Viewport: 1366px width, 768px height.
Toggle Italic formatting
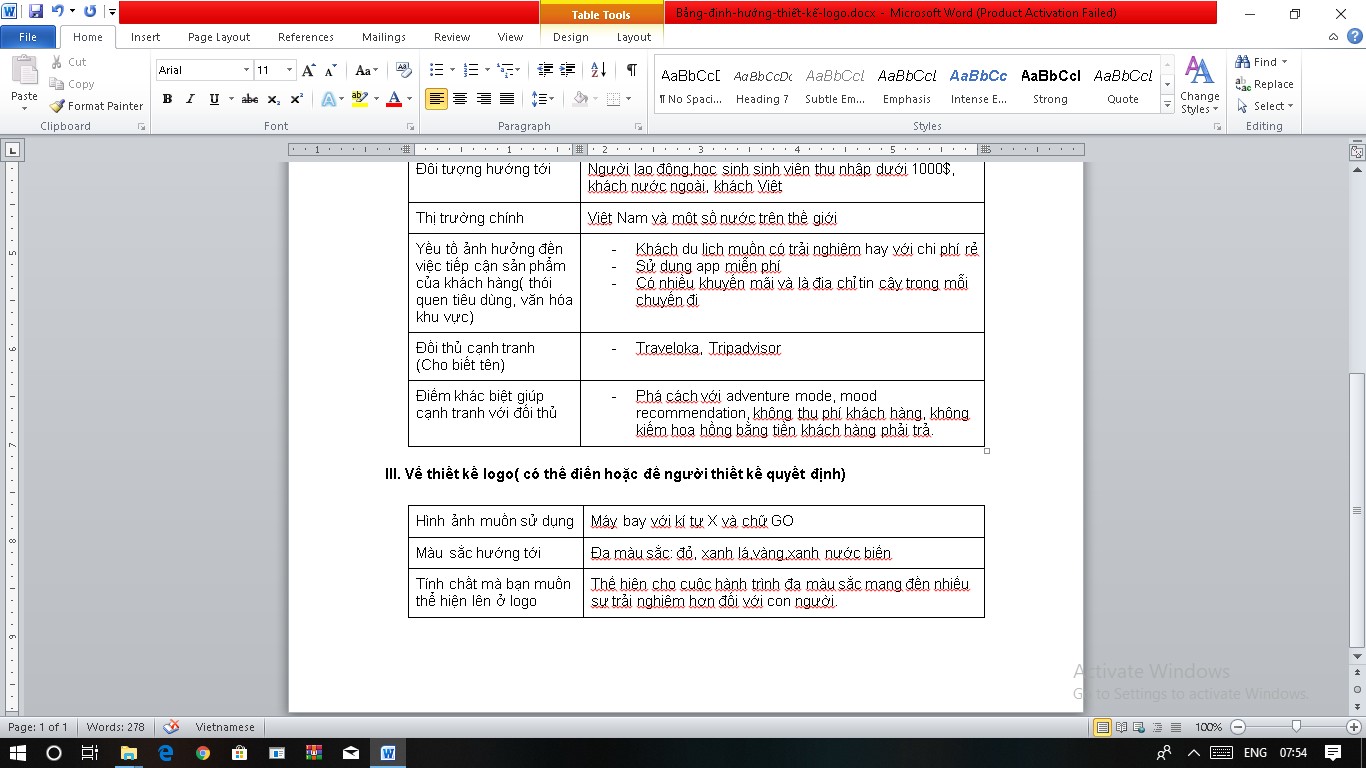click(x=190, y=99)
